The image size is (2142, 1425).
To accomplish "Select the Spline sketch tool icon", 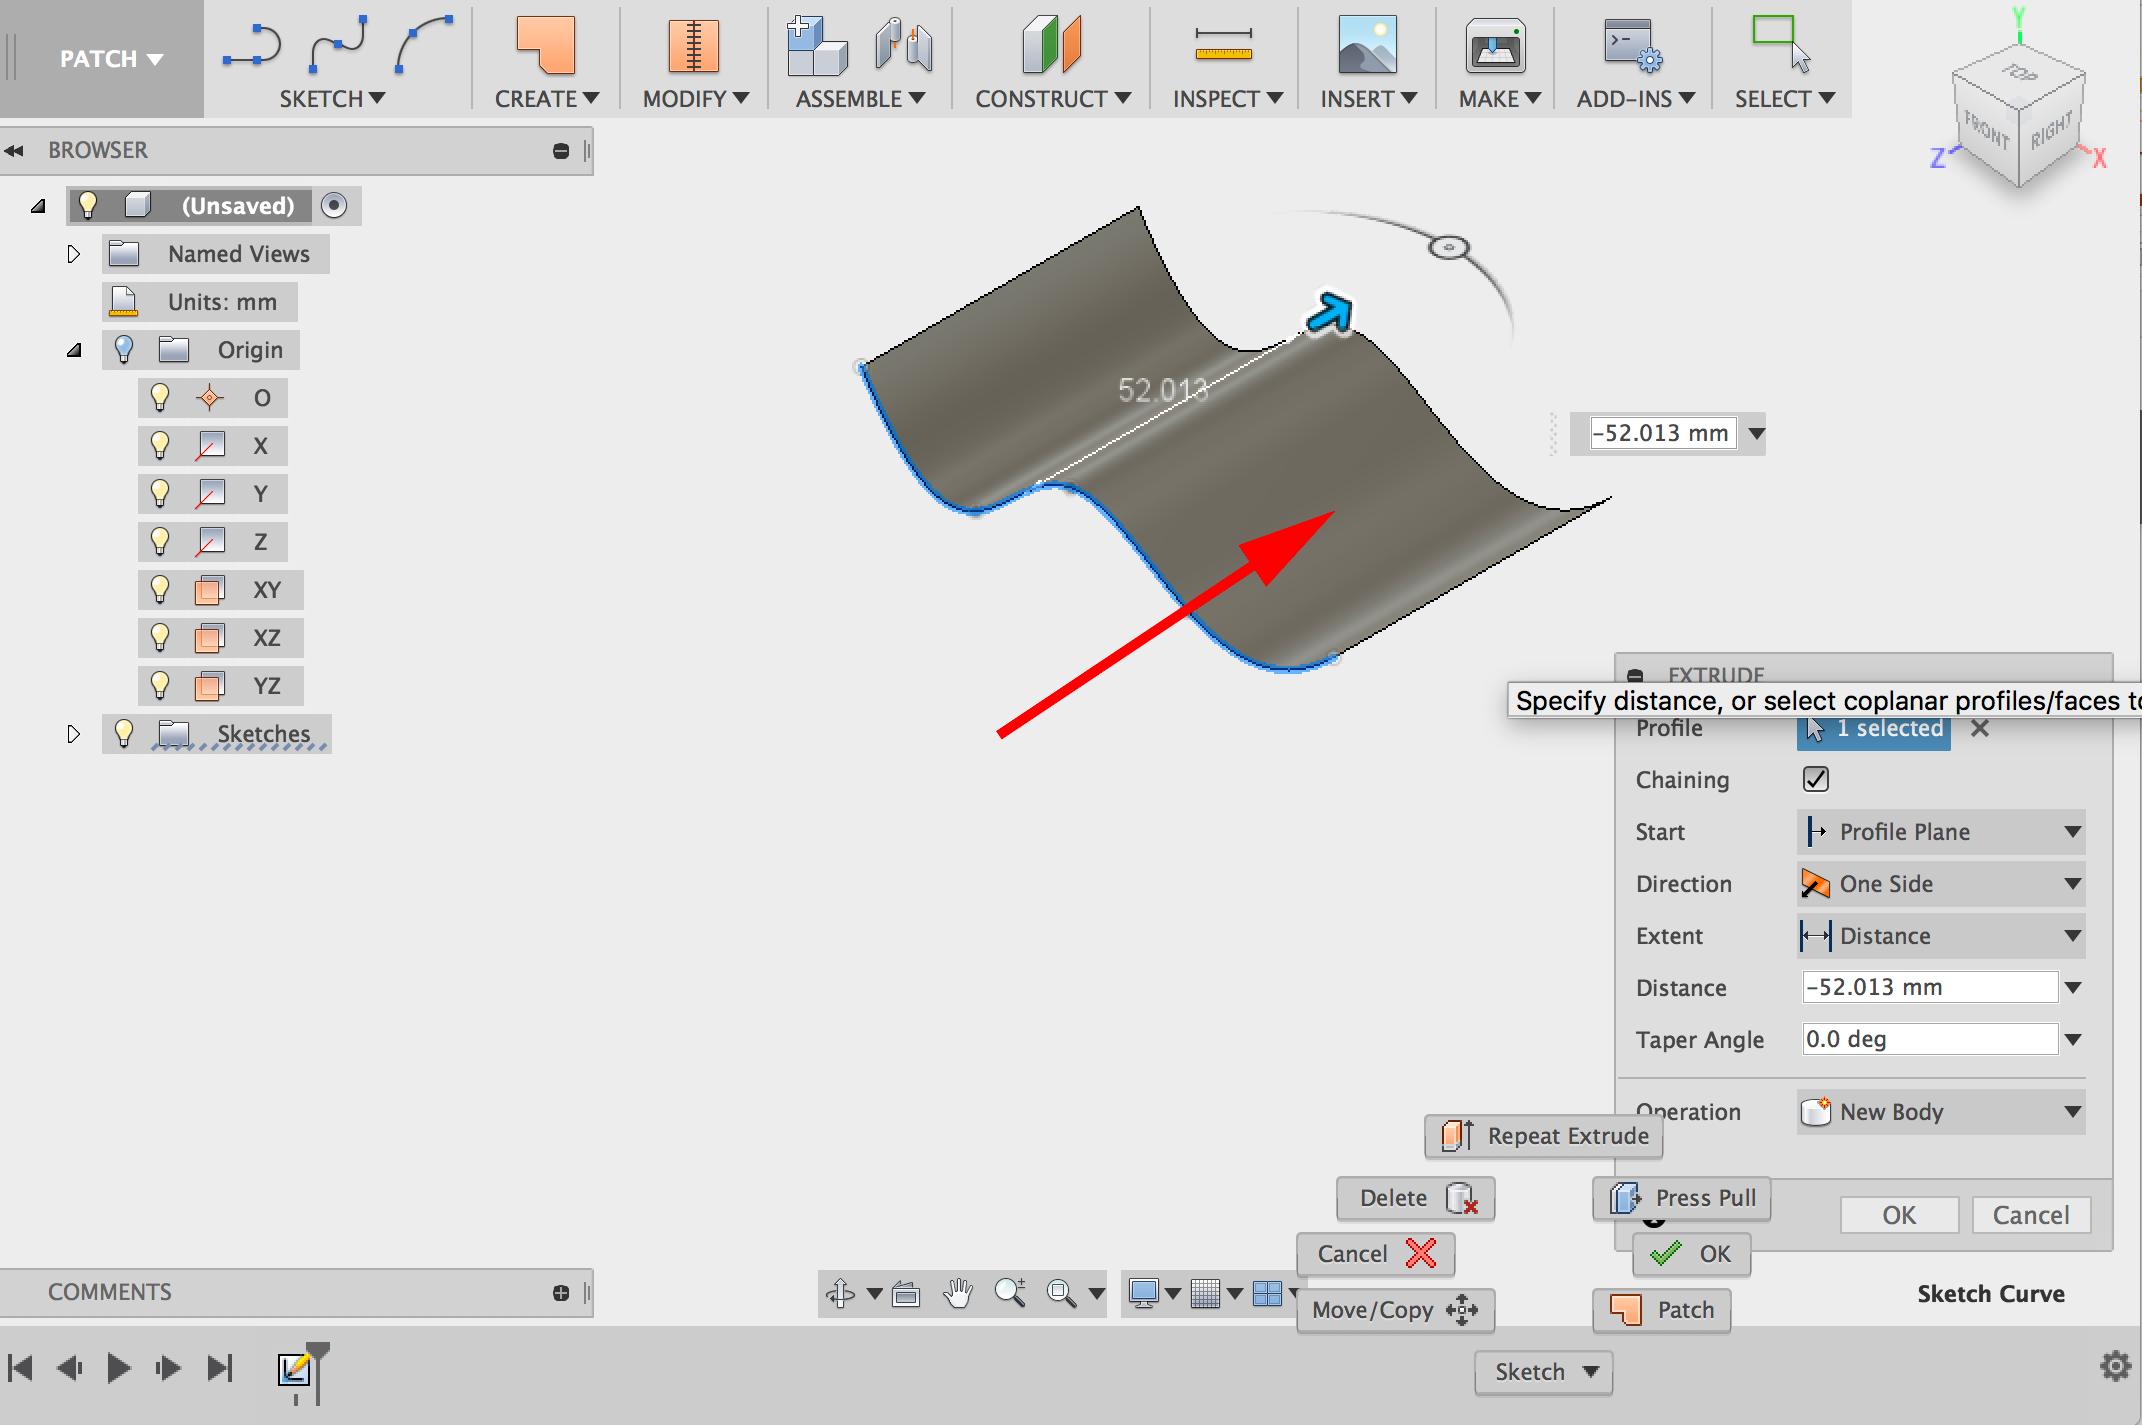I will point(338,46).
